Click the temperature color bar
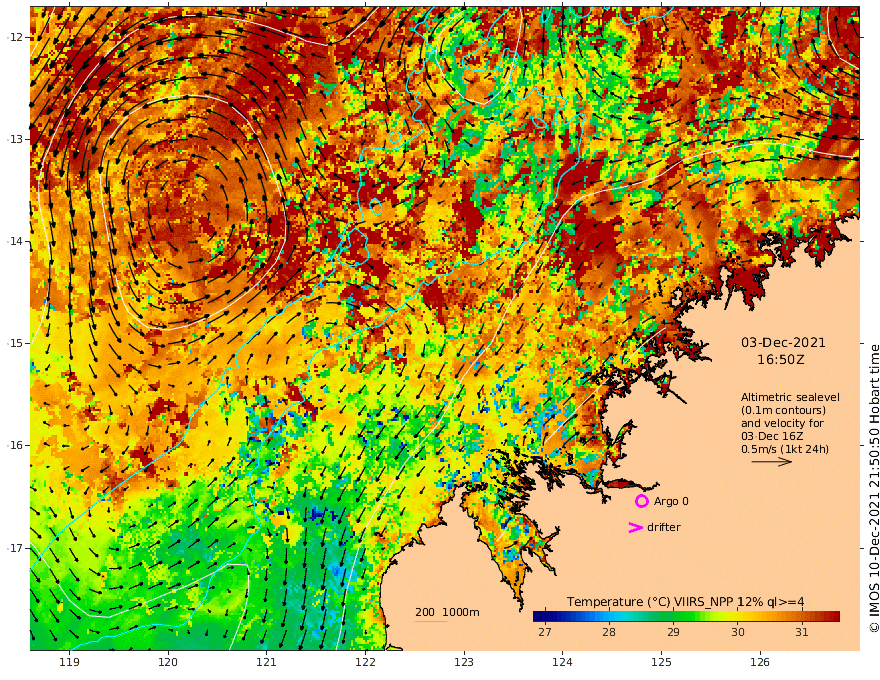880x680 pixels. 686,616
